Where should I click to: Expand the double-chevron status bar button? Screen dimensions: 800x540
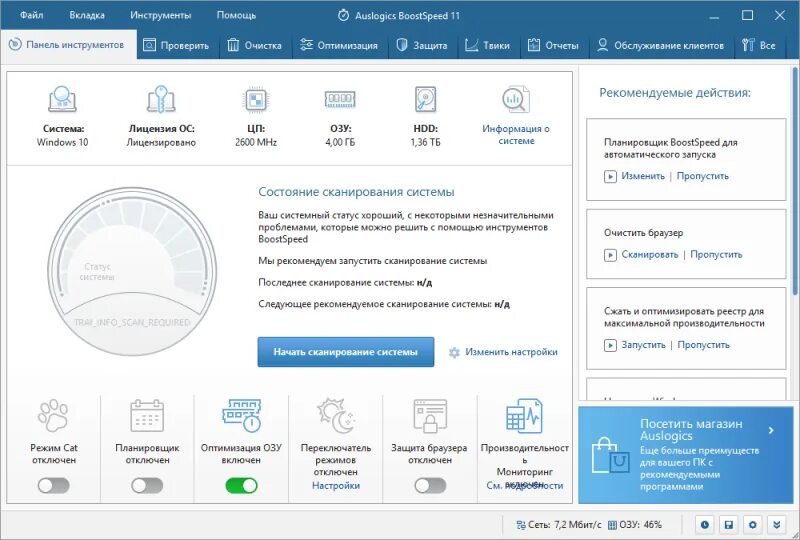pyautogui.click(x=777, y=525)
